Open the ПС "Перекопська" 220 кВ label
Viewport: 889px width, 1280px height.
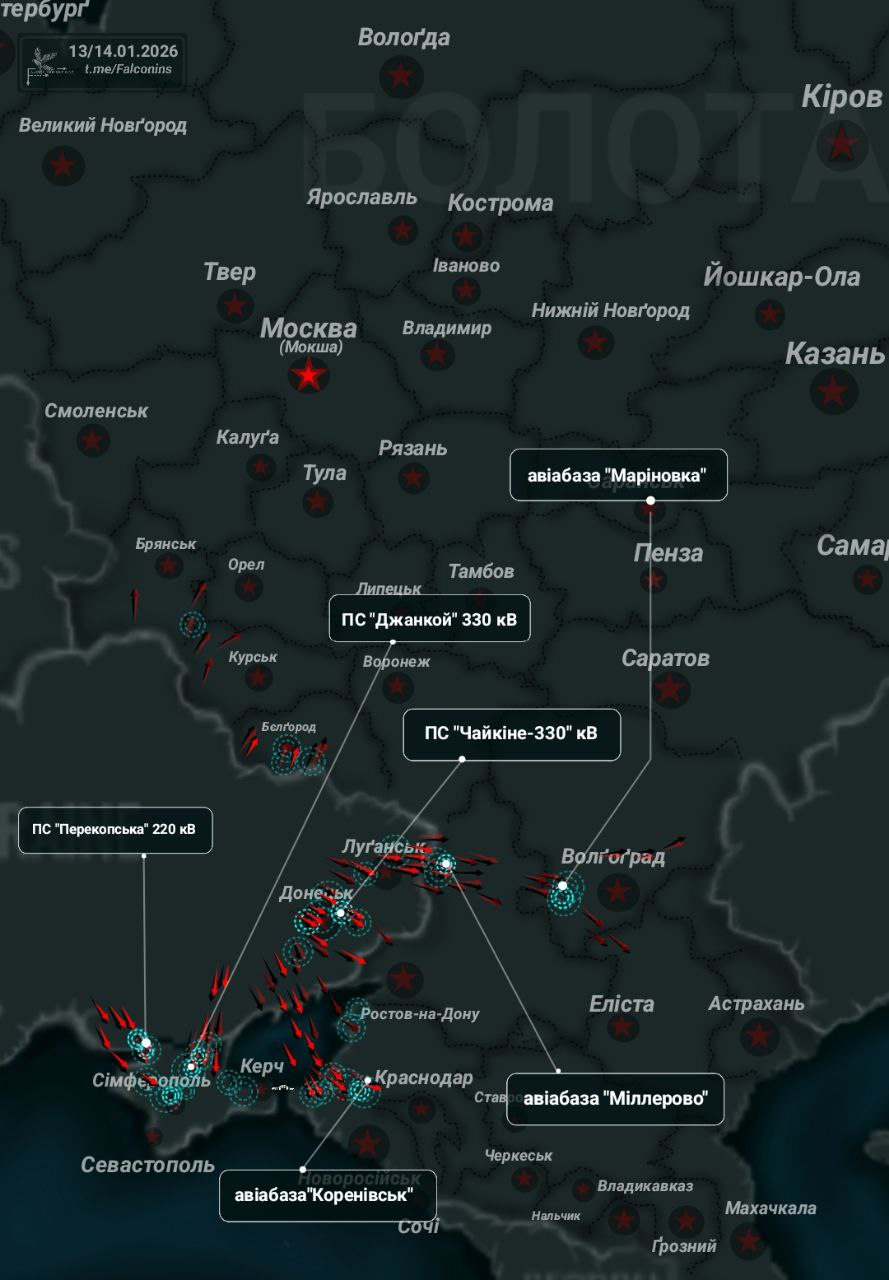[x=115, y=830]
